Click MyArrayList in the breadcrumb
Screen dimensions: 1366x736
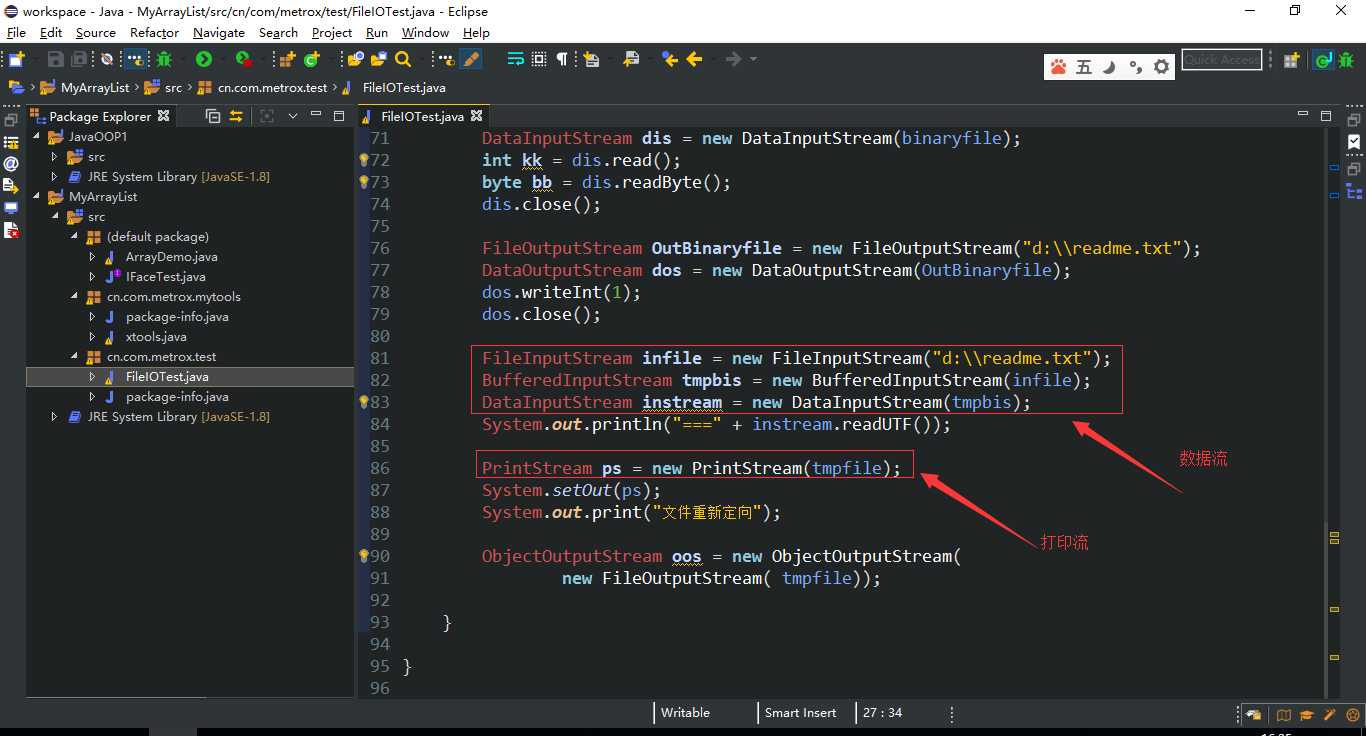(96, 88)
